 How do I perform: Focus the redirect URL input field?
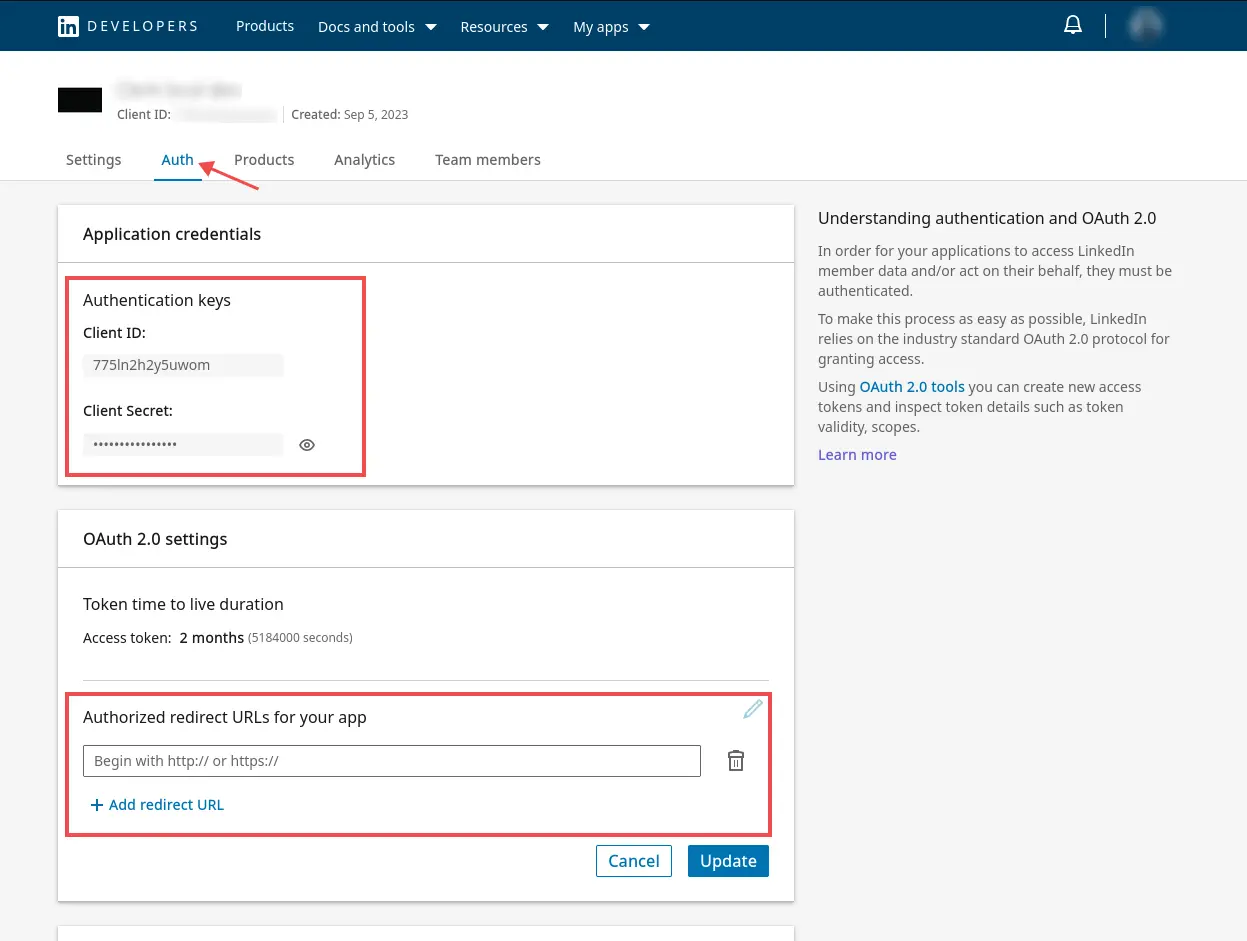tap(392, 761)
